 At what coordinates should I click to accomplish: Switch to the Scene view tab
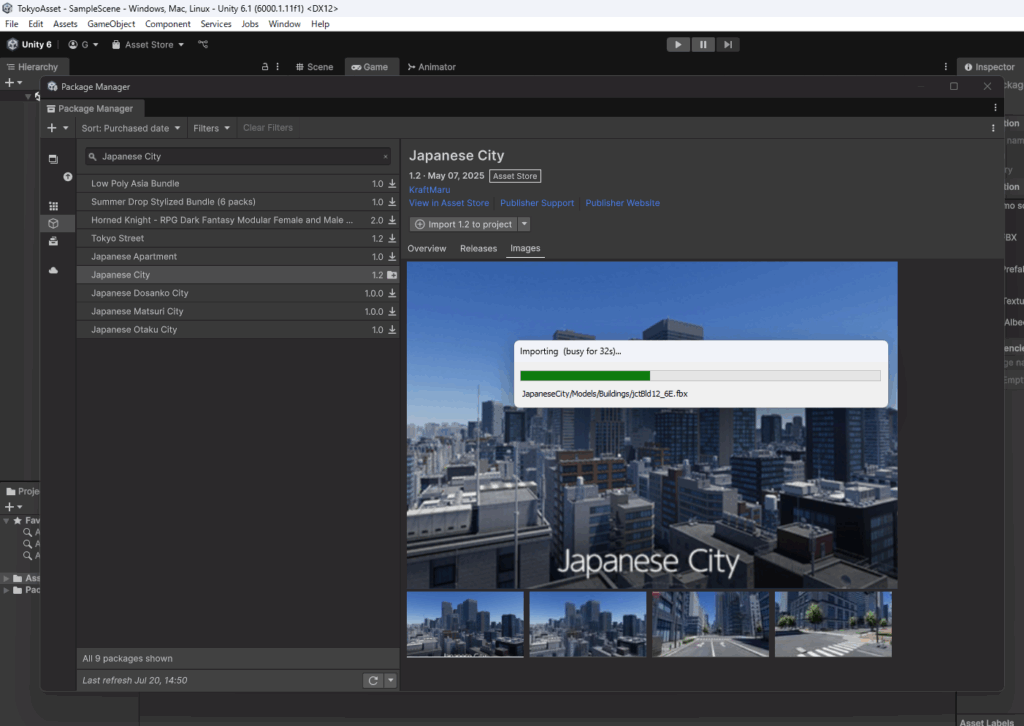pos(314,67)
